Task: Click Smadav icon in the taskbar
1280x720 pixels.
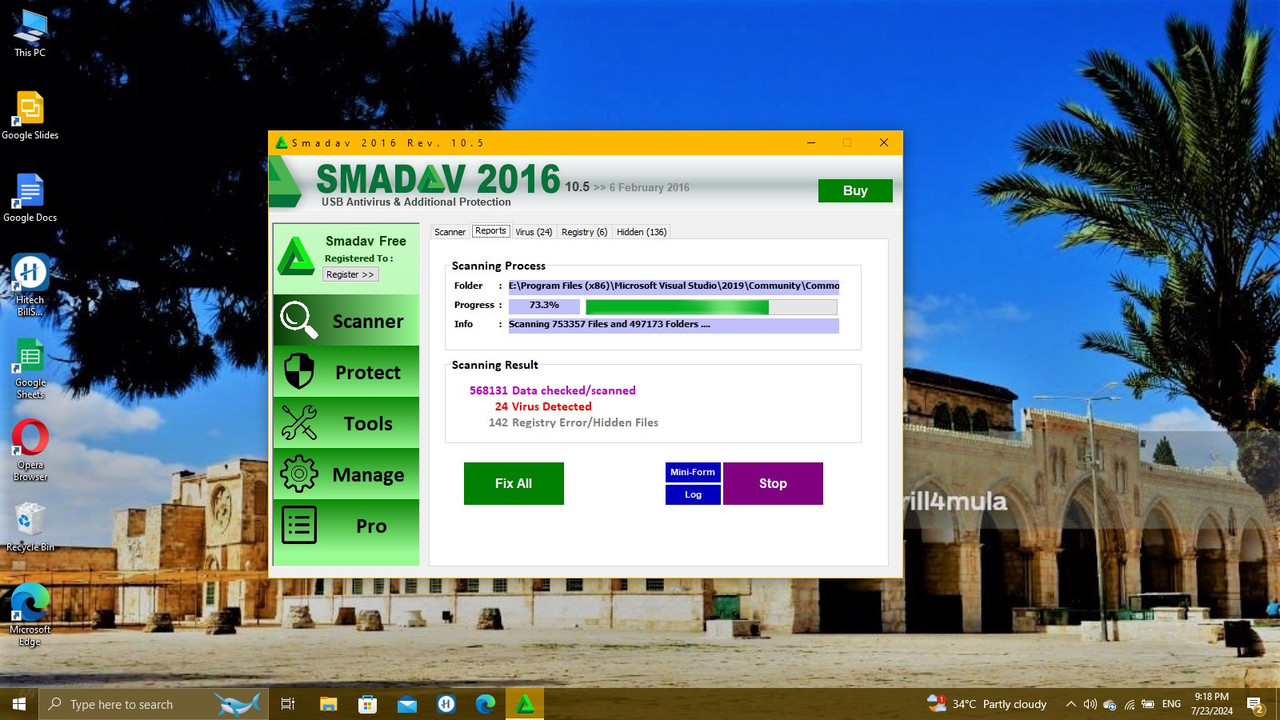Action: tap(524, 704)
